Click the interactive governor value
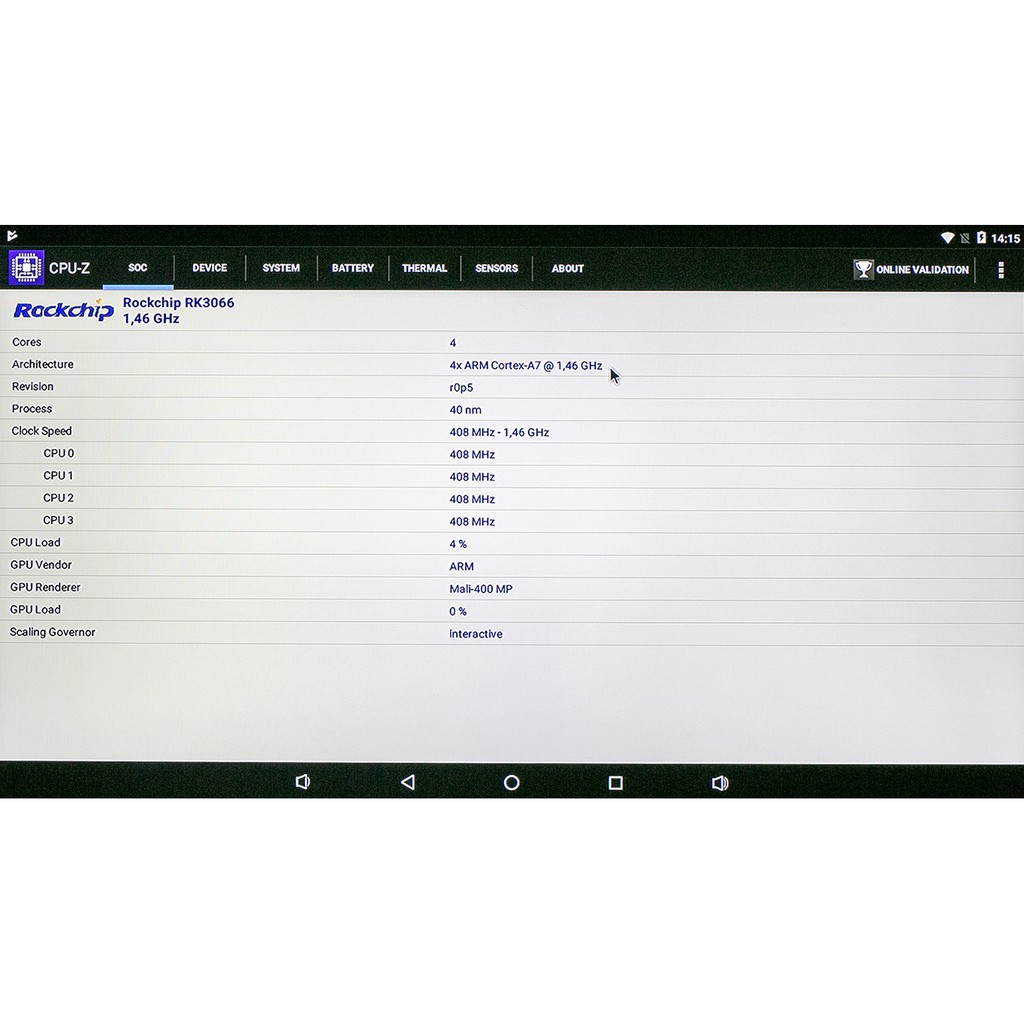1024x1024 pixels. (x=475, y=634)
